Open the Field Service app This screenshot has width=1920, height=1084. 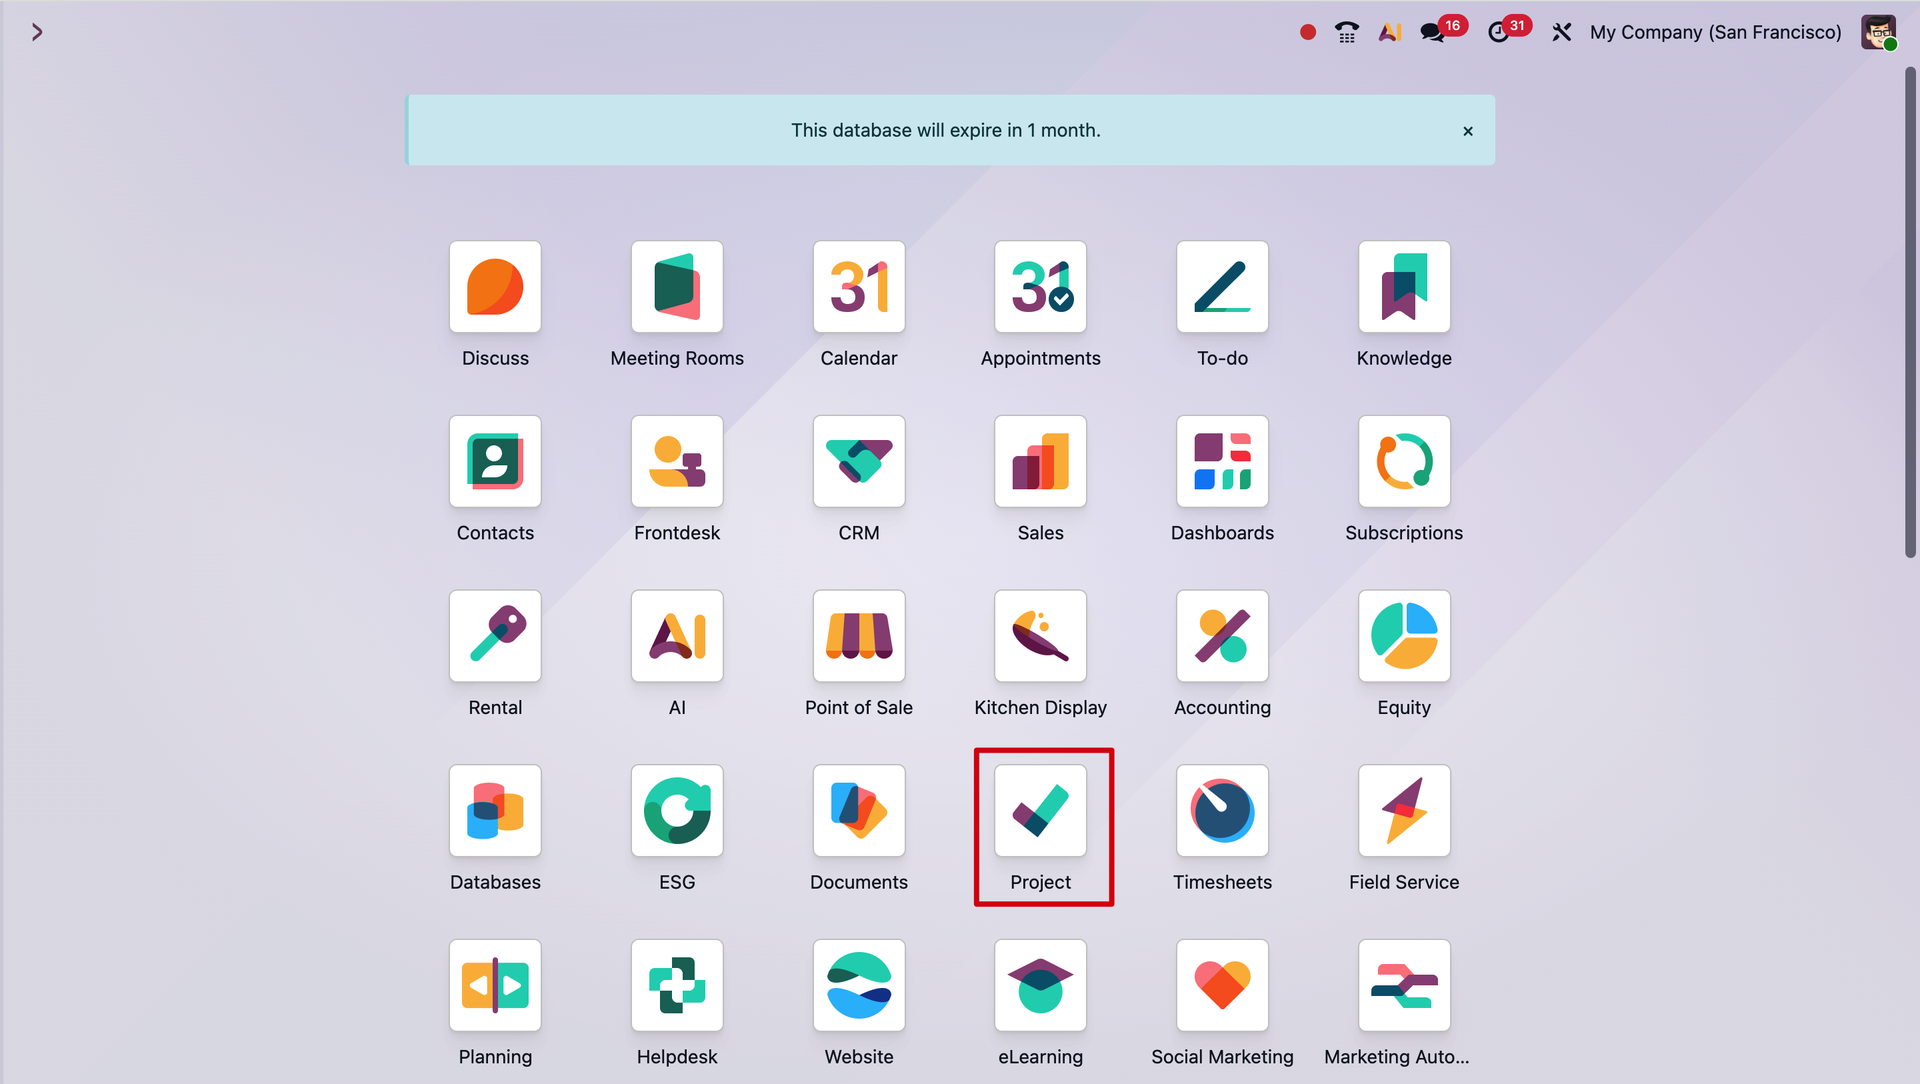[x=1403, y=811]
